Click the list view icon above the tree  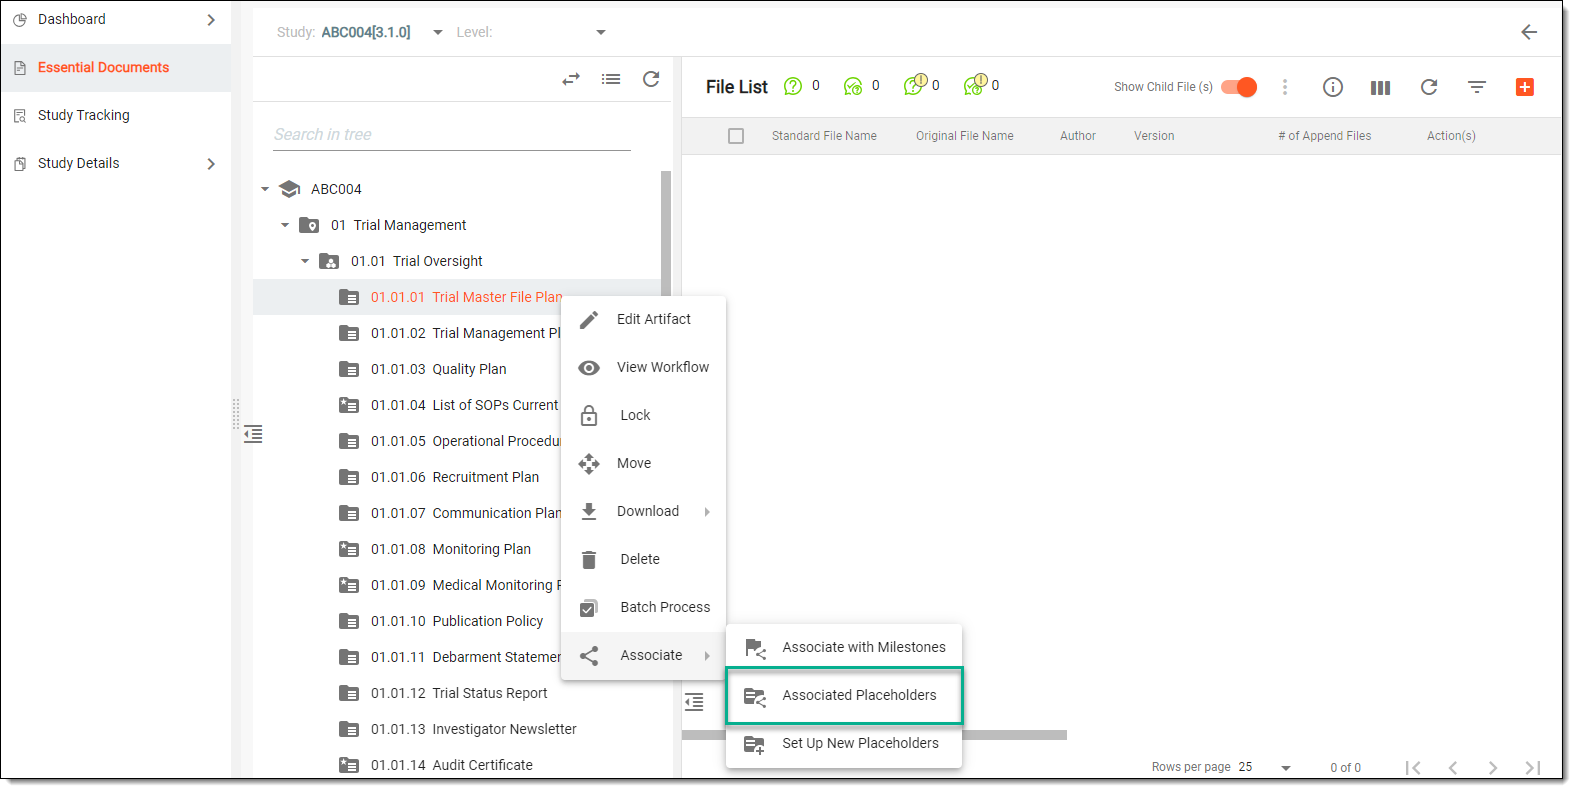611,79
